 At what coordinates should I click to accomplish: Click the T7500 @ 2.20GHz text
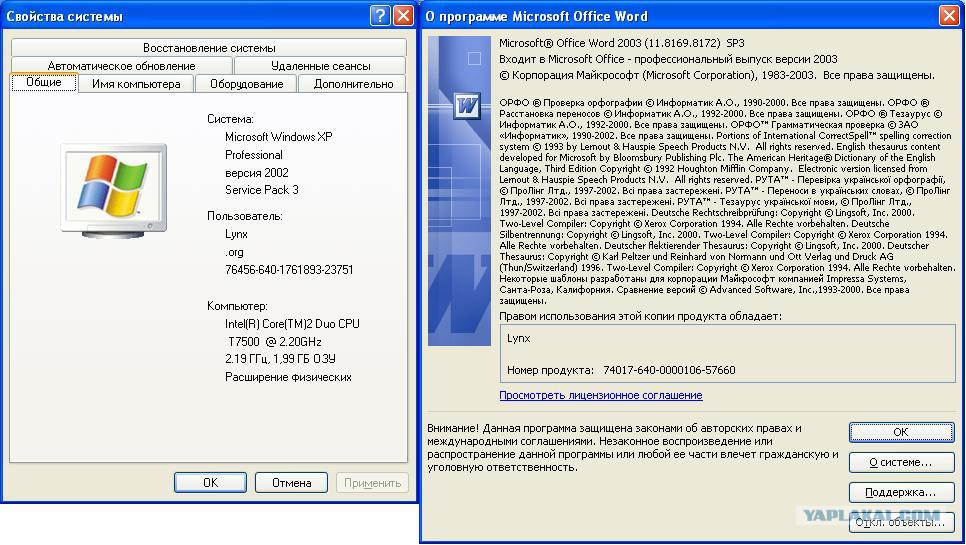click(x=275, y=341)
